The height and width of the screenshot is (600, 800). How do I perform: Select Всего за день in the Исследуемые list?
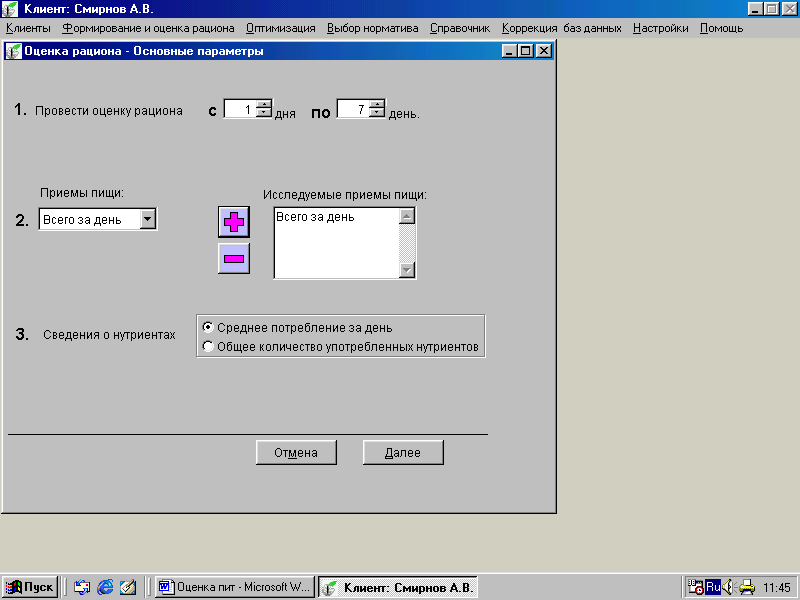click(x=315, y=217)
